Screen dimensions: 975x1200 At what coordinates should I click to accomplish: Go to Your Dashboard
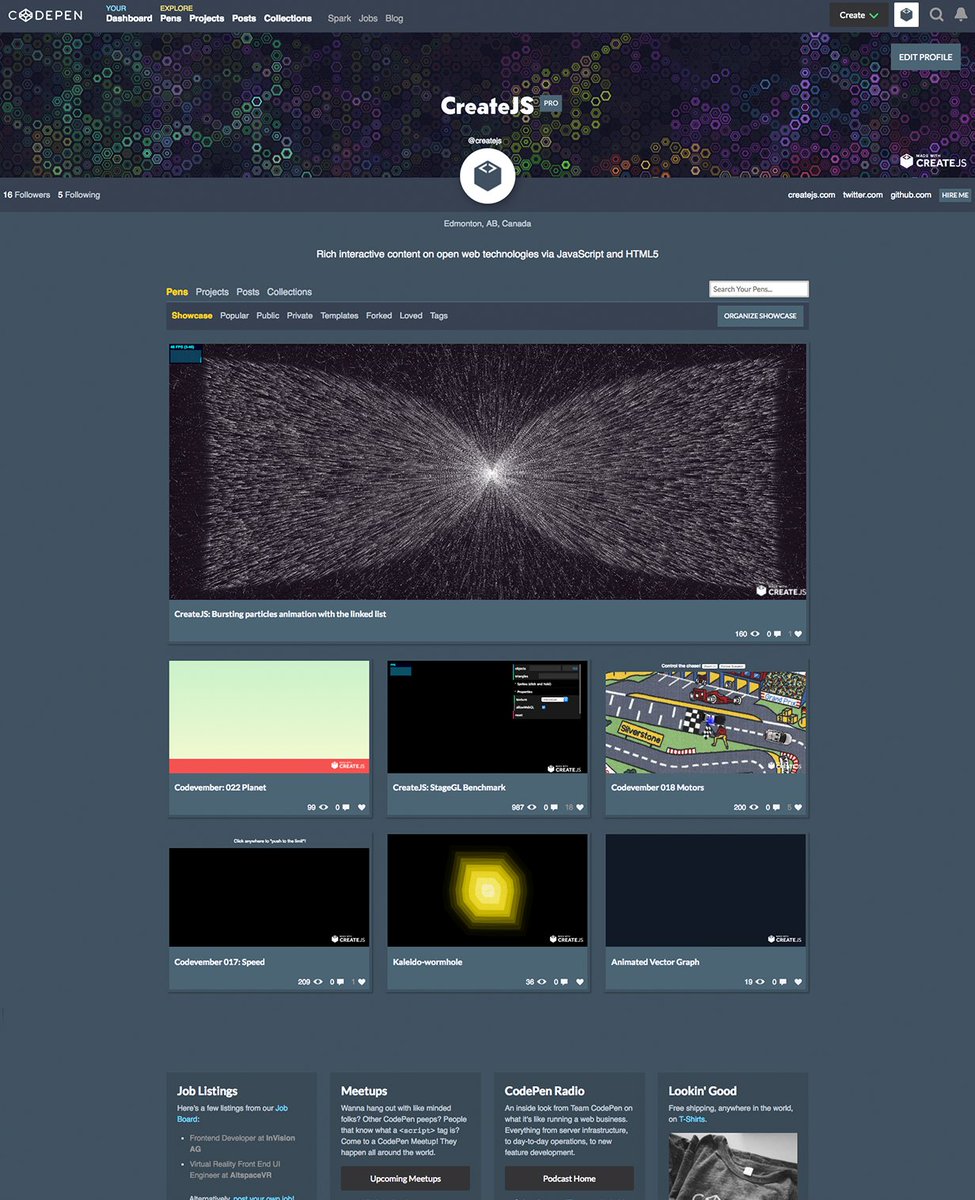pyautogui.click(x=129, y=18)
